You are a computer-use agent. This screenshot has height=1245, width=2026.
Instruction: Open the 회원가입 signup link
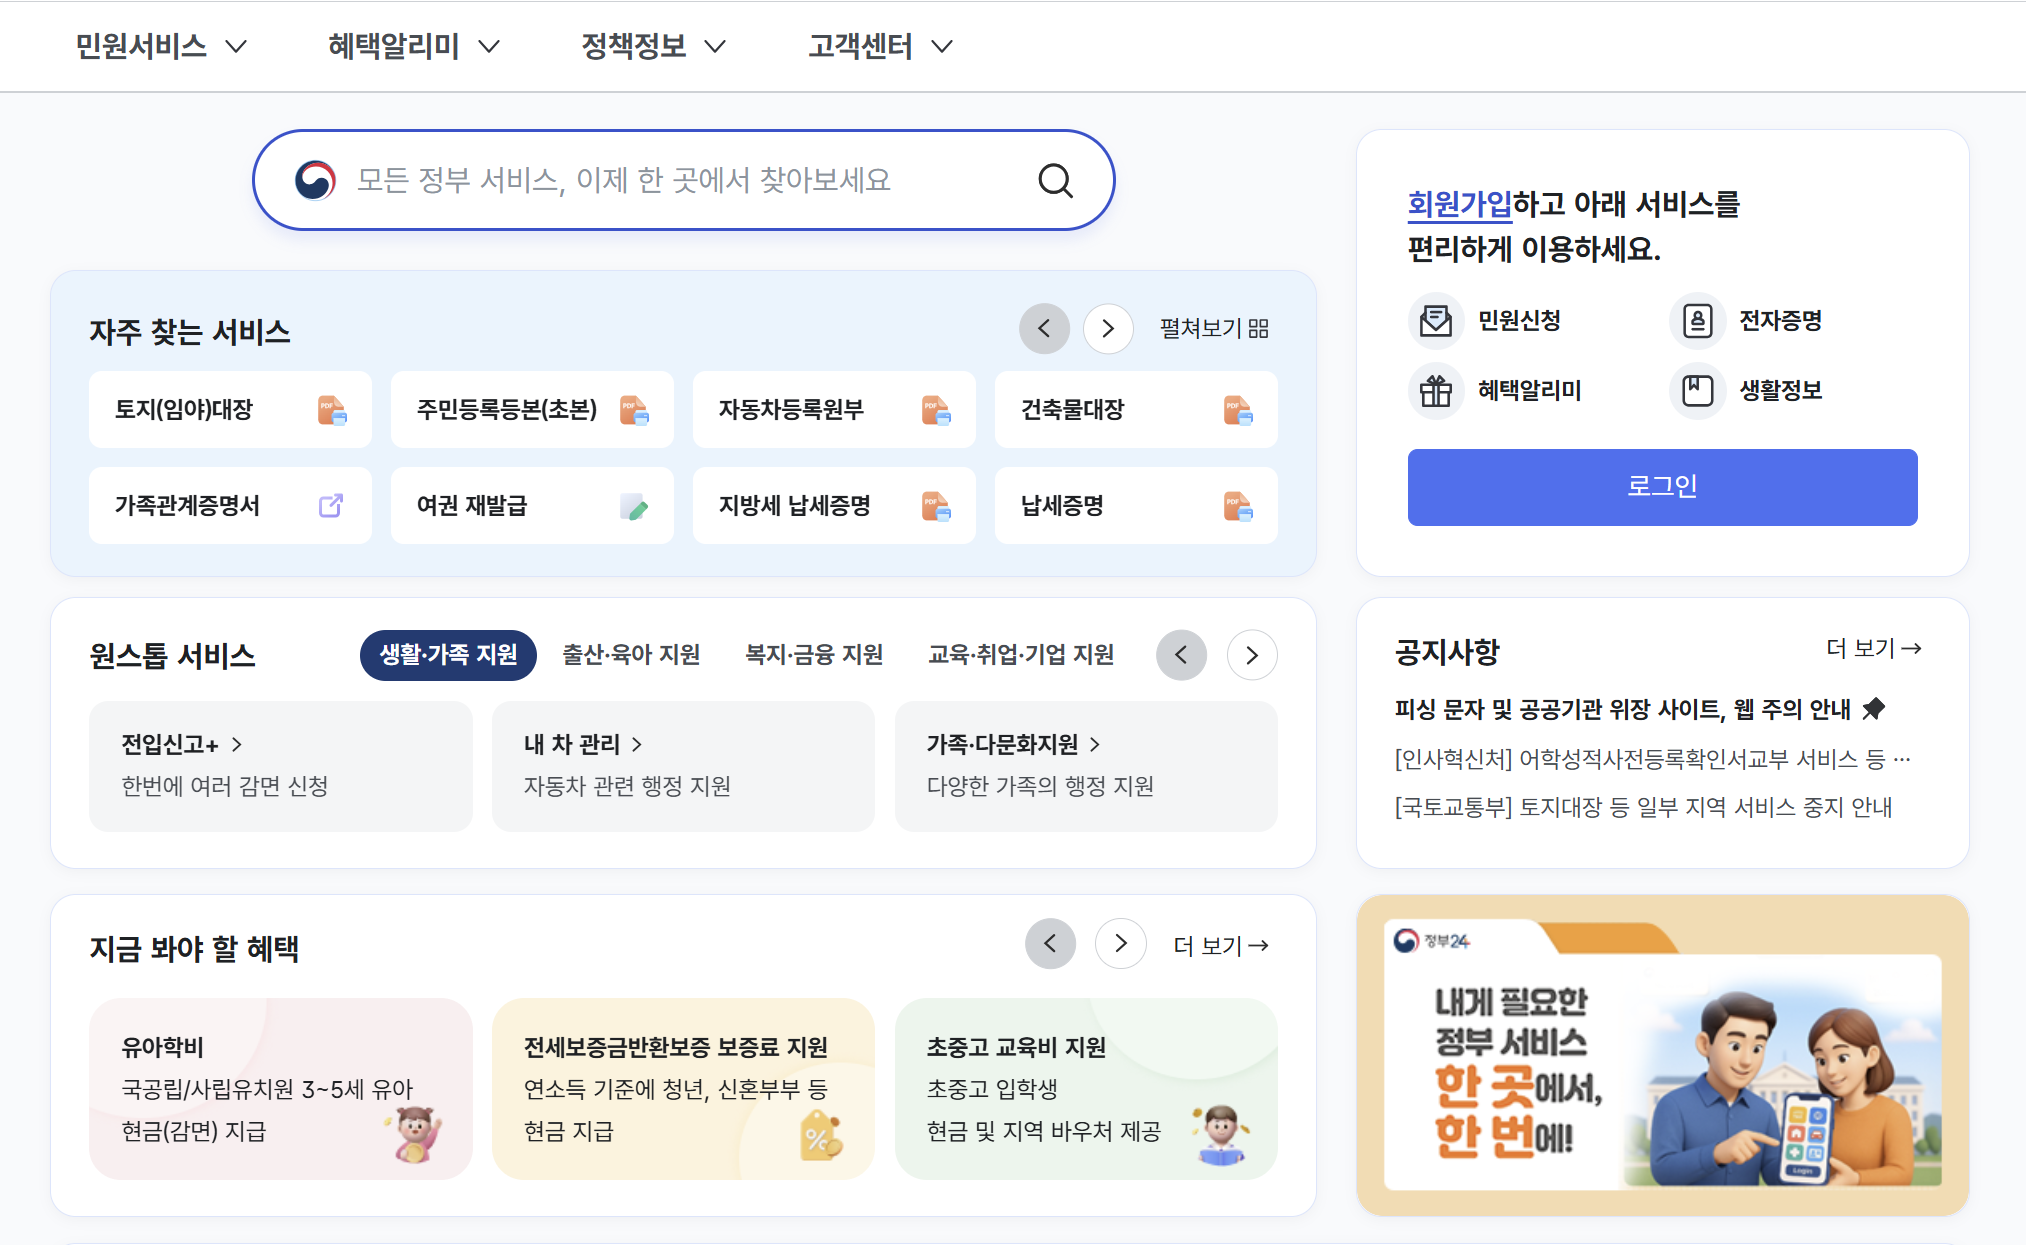(1460, 204)
